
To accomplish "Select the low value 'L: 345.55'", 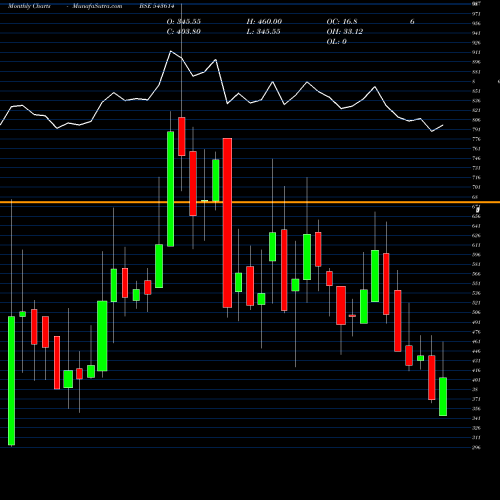I will [263, 31].
